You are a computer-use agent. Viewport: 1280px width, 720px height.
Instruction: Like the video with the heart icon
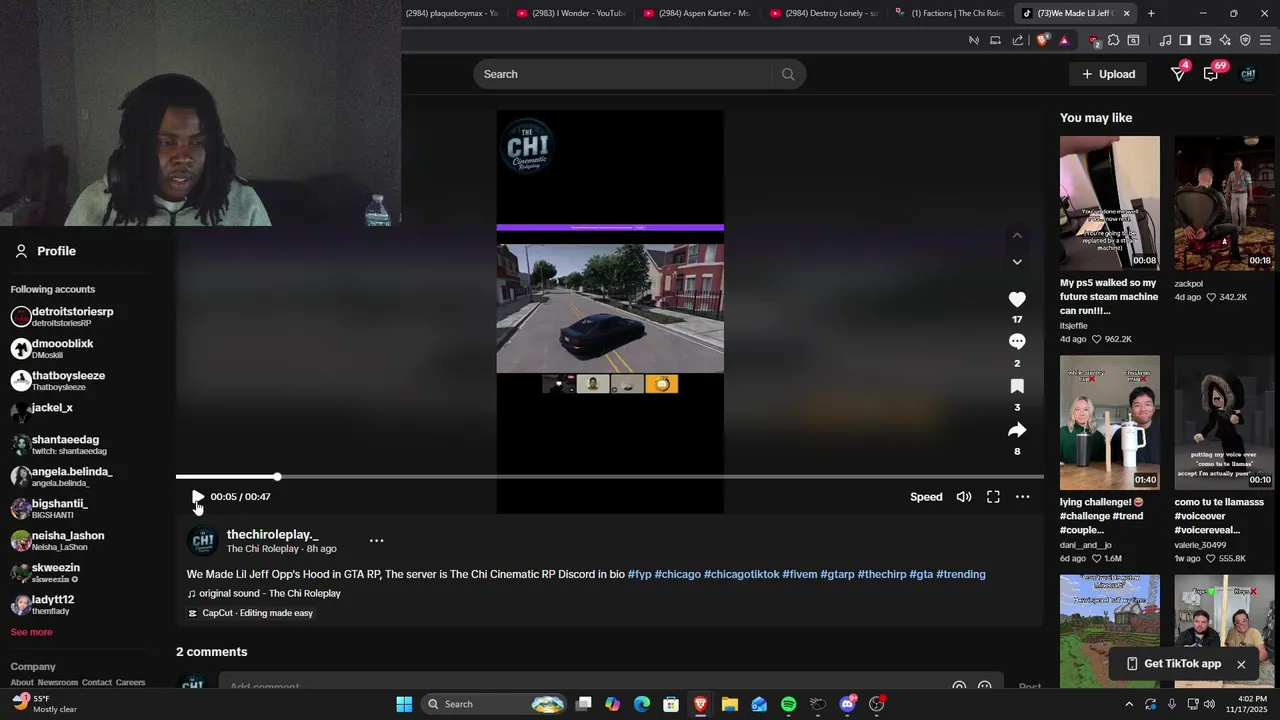point(1017,299)
